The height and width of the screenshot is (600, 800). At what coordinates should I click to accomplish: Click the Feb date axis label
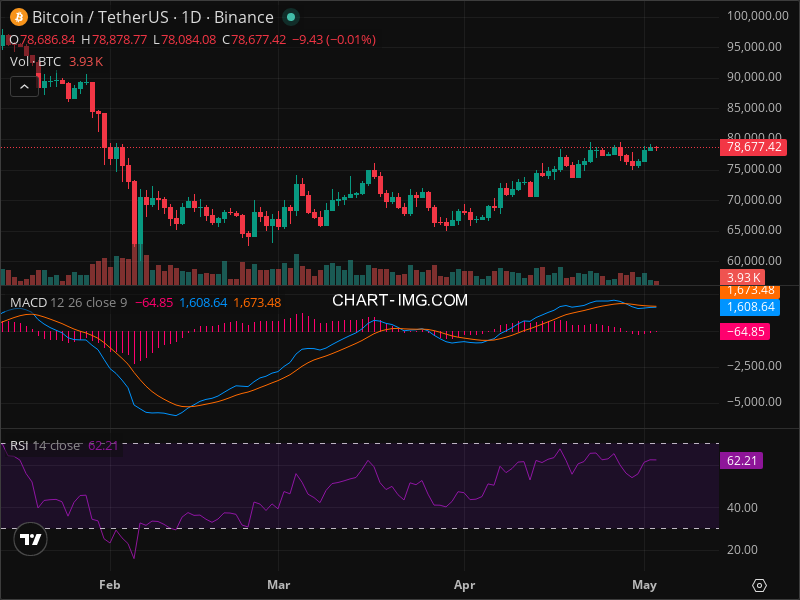pyautogui.click(x=110, y=585)
